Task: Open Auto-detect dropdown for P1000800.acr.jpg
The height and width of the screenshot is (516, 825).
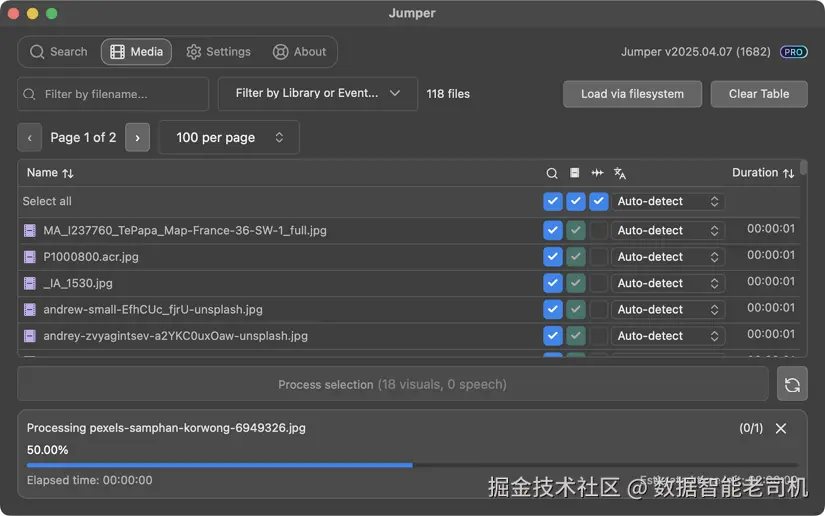Action: 668,257
